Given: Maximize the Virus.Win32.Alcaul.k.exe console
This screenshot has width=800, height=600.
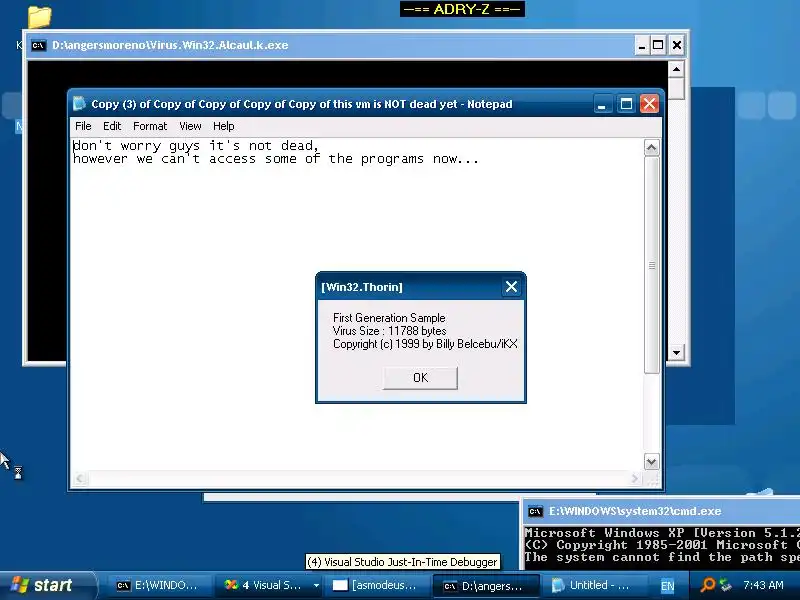Looking at the screenshot, I should 658,45.
